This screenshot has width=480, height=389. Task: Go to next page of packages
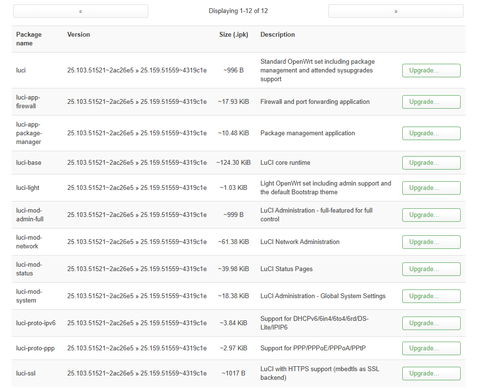coord(396,11)
